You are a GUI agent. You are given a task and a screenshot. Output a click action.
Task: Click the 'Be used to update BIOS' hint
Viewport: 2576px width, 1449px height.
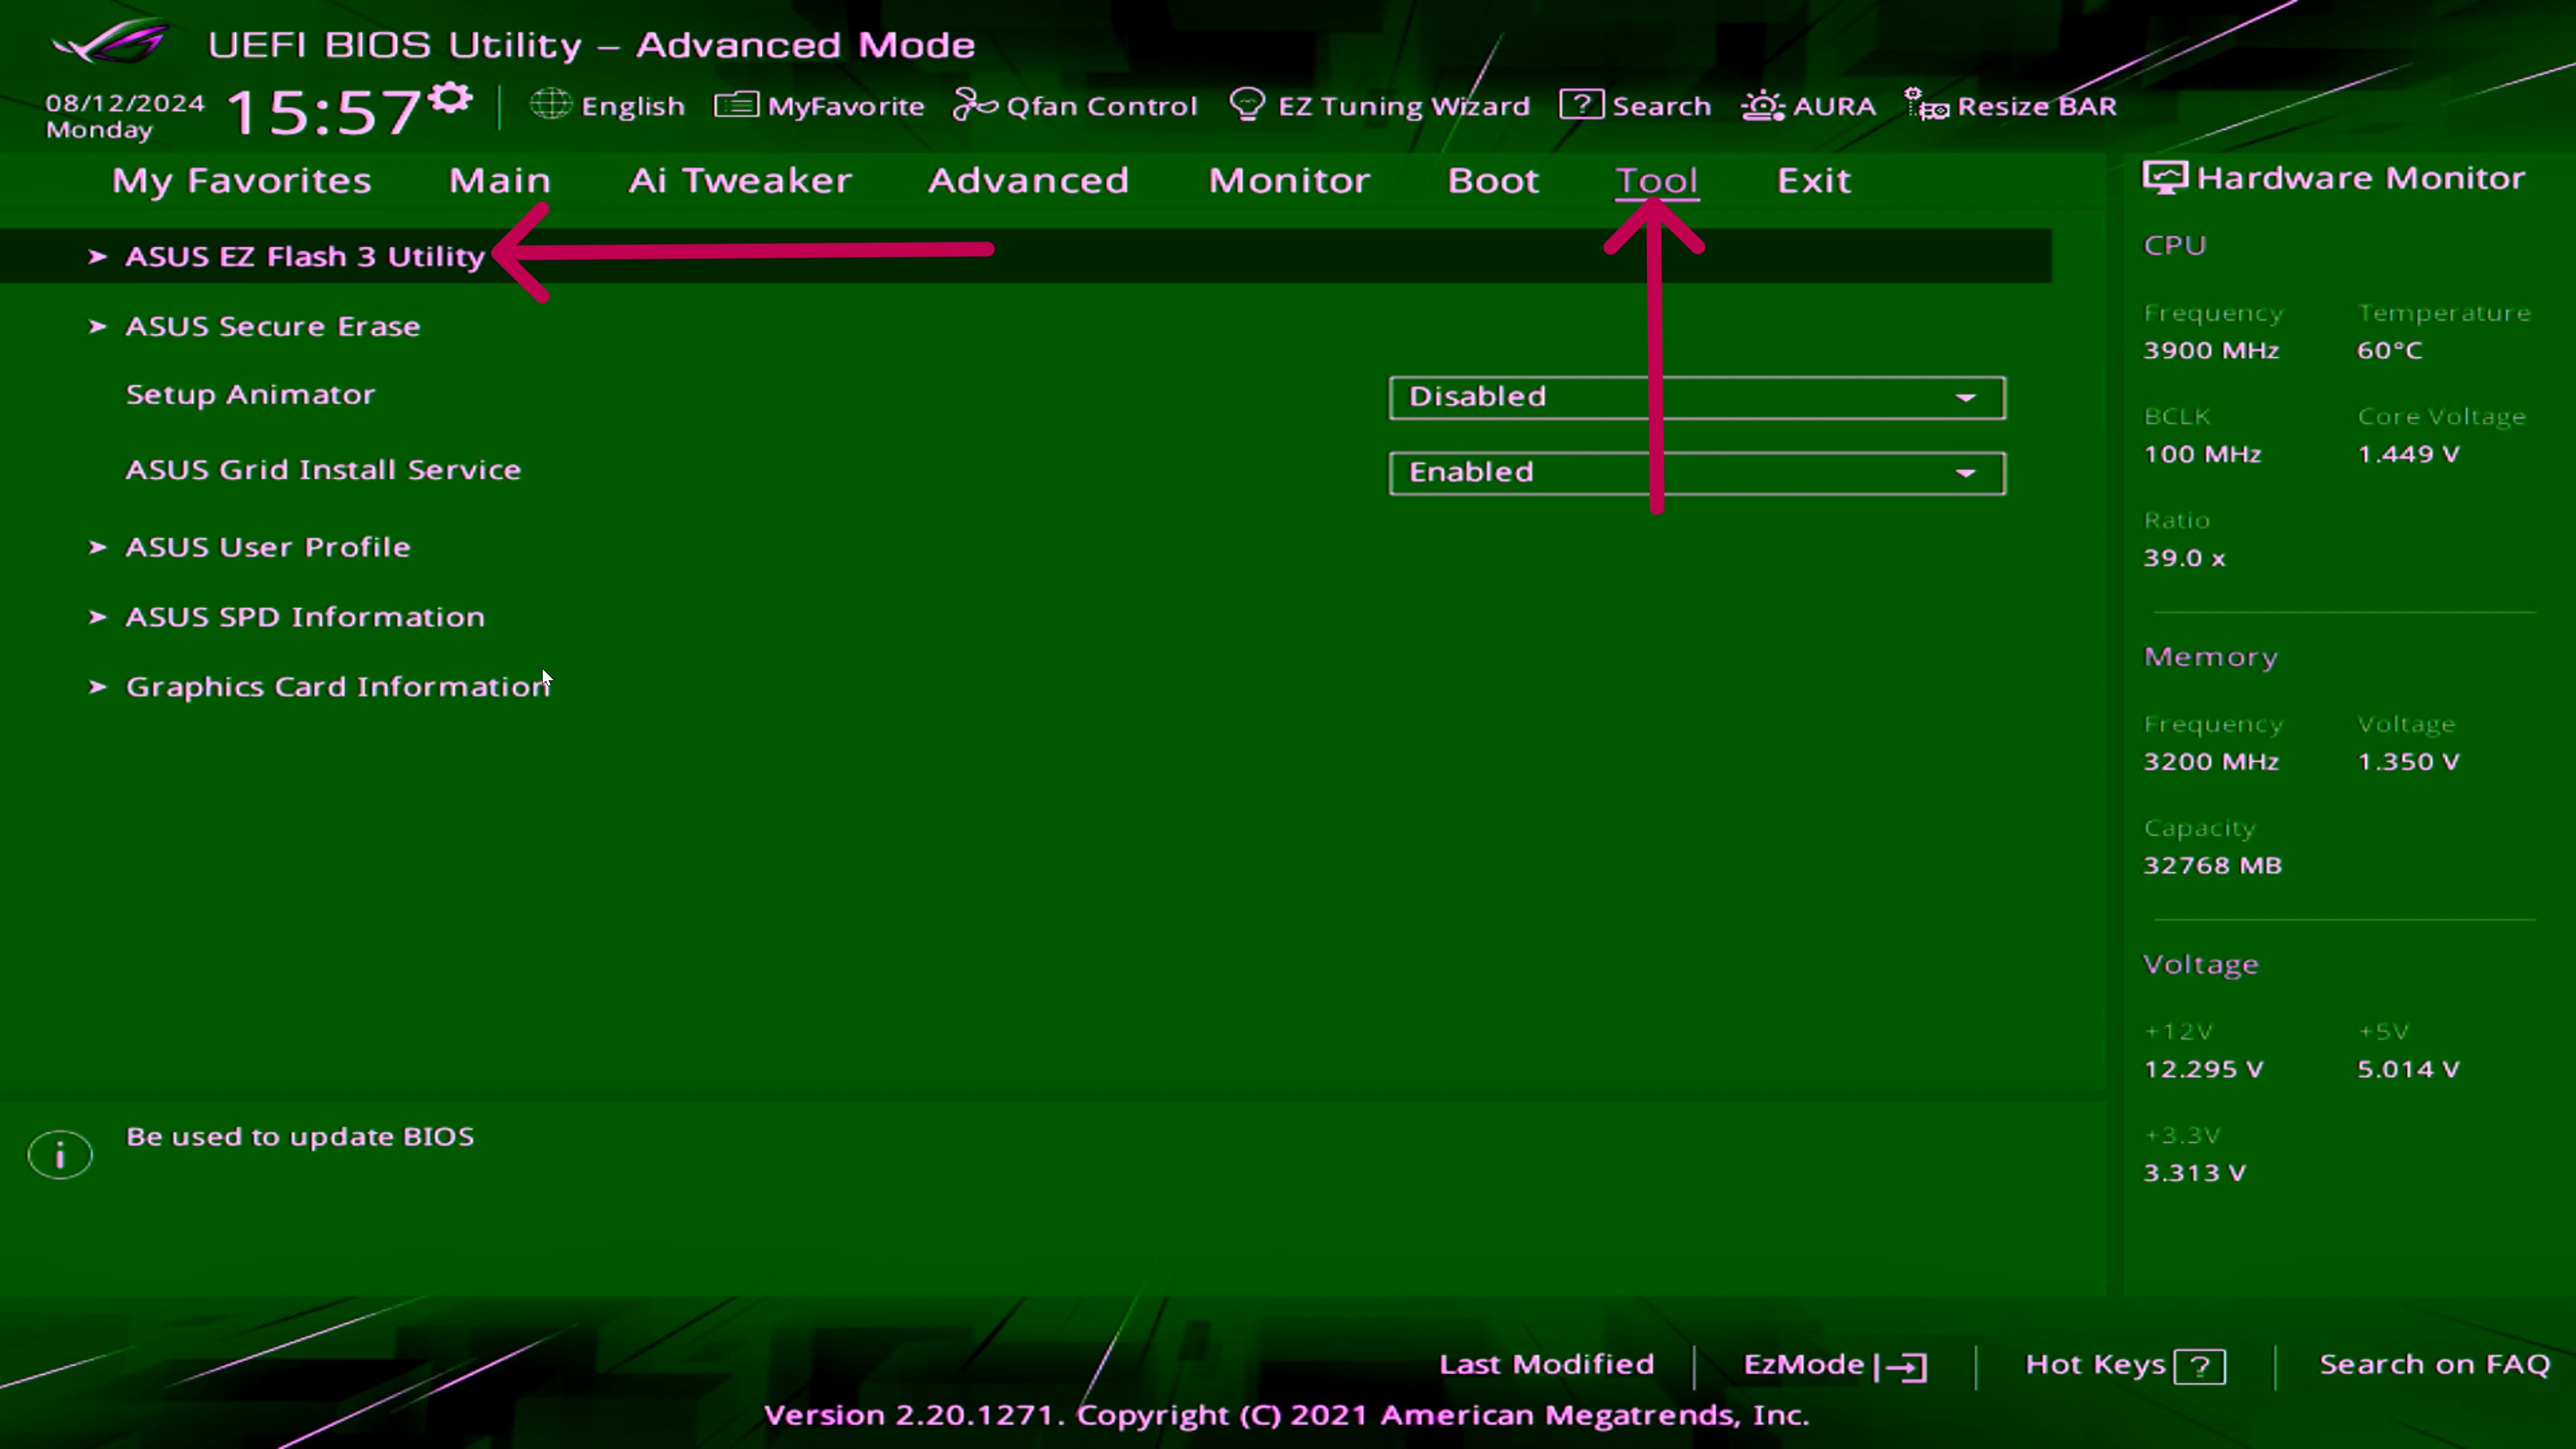(300, 1138)
